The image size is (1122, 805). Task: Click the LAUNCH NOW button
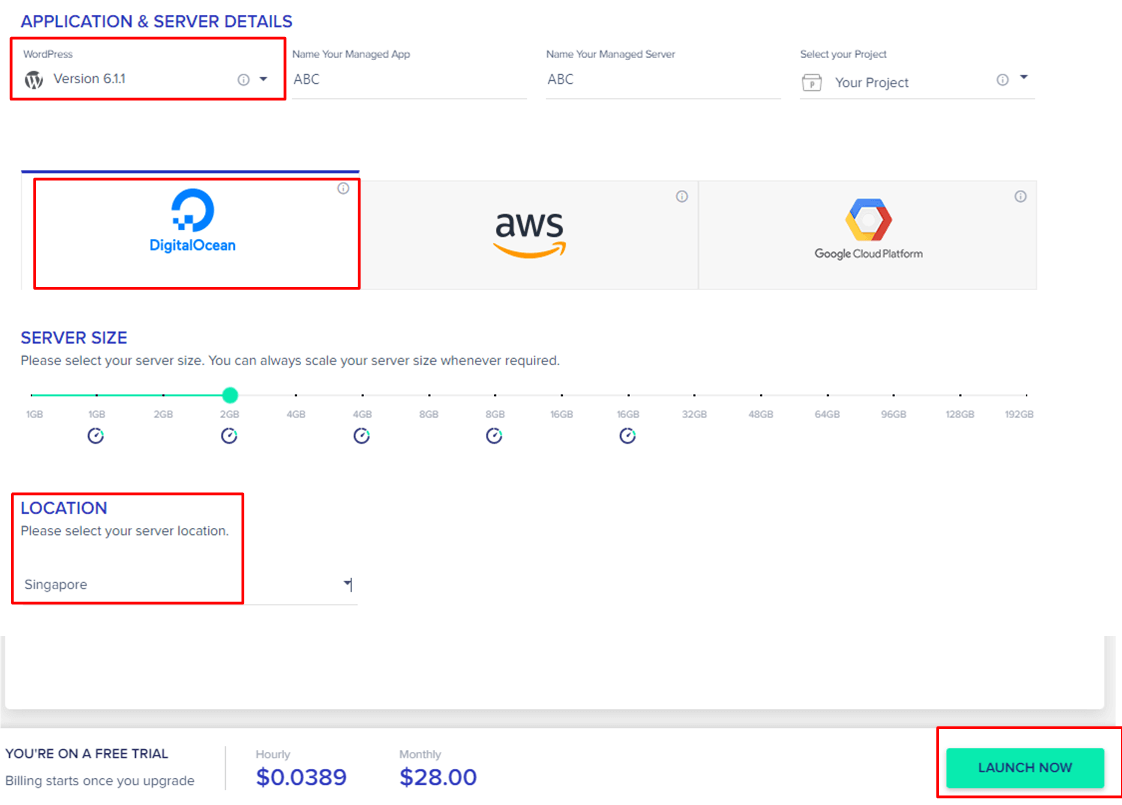1025,767
